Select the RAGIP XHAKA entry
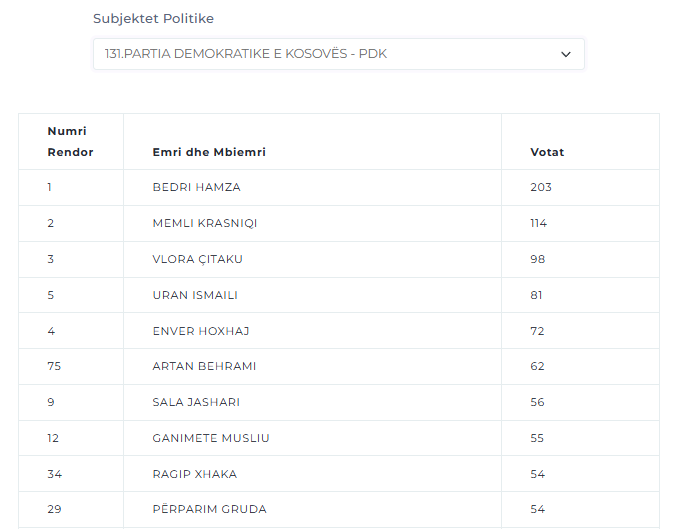The height and width of the screenshot is (529, 679). click(x=195, y=474)
